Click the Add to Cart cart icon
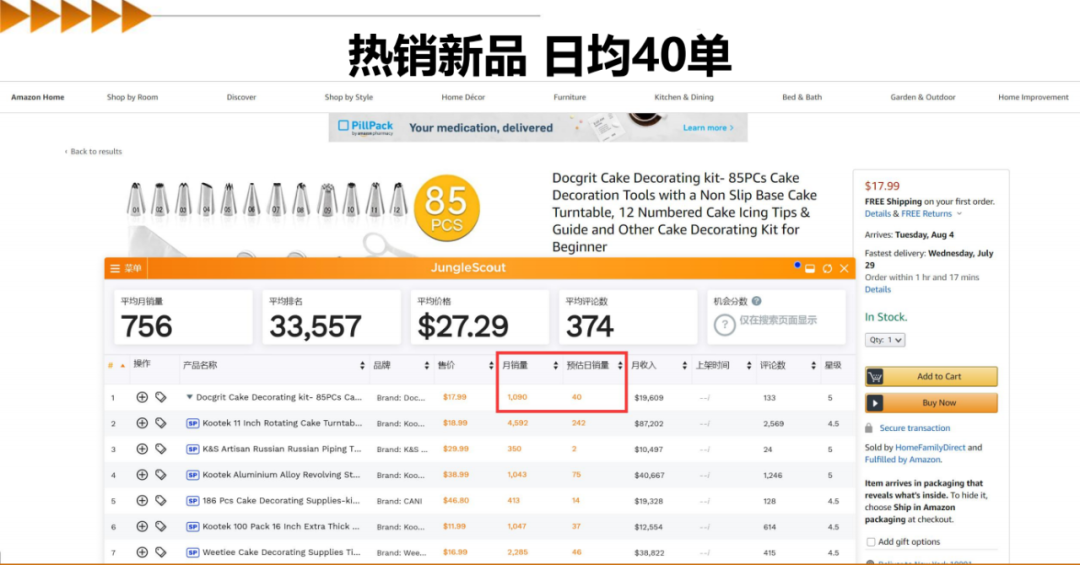 [x=875, y=376]
